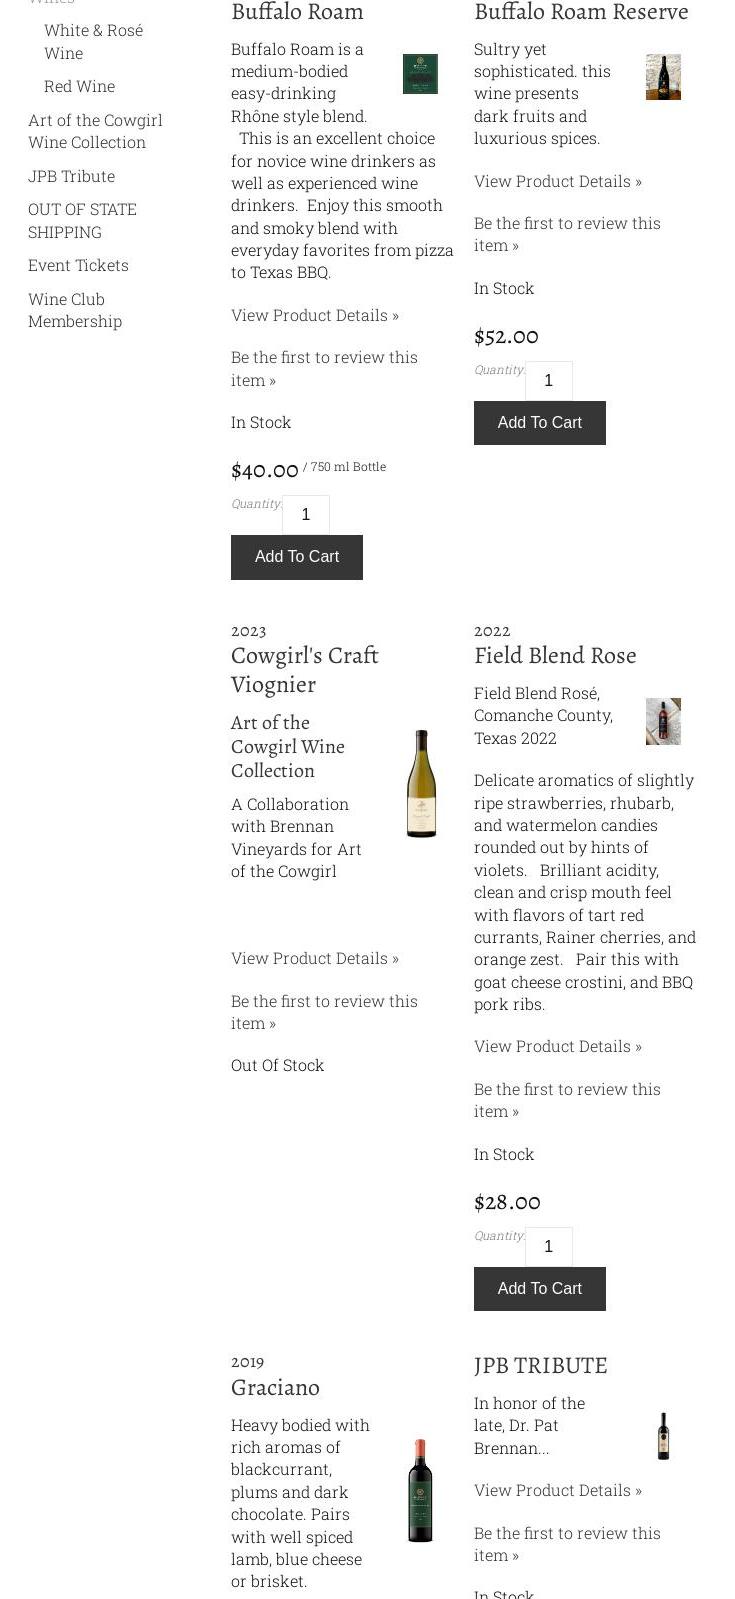
Task: Click the Buffalo Roam Reserve bottle image
Action: click(663, 77)
